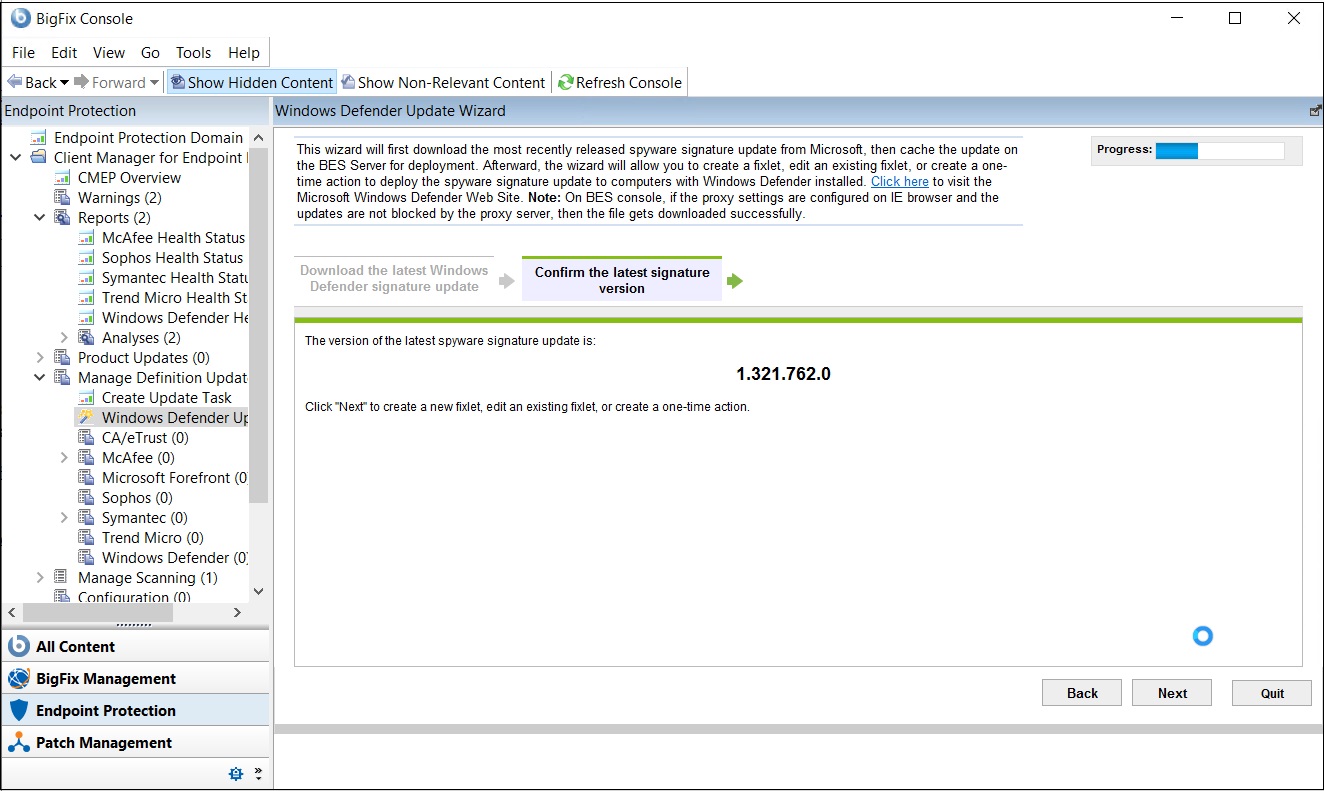
Task: Click the Manage Scanning (1) icon
Action: 62,578
